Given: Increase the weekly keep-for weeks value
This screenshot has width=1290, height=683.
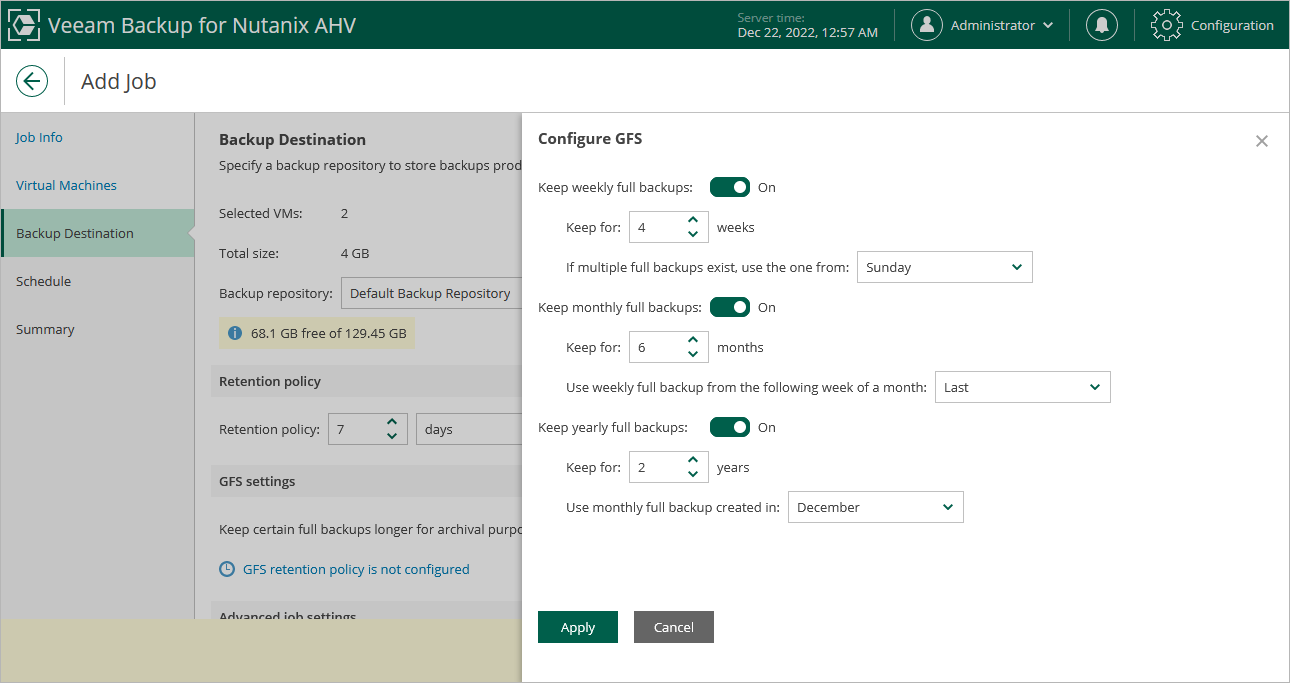Looking at the screenshot, I should 693,221.
